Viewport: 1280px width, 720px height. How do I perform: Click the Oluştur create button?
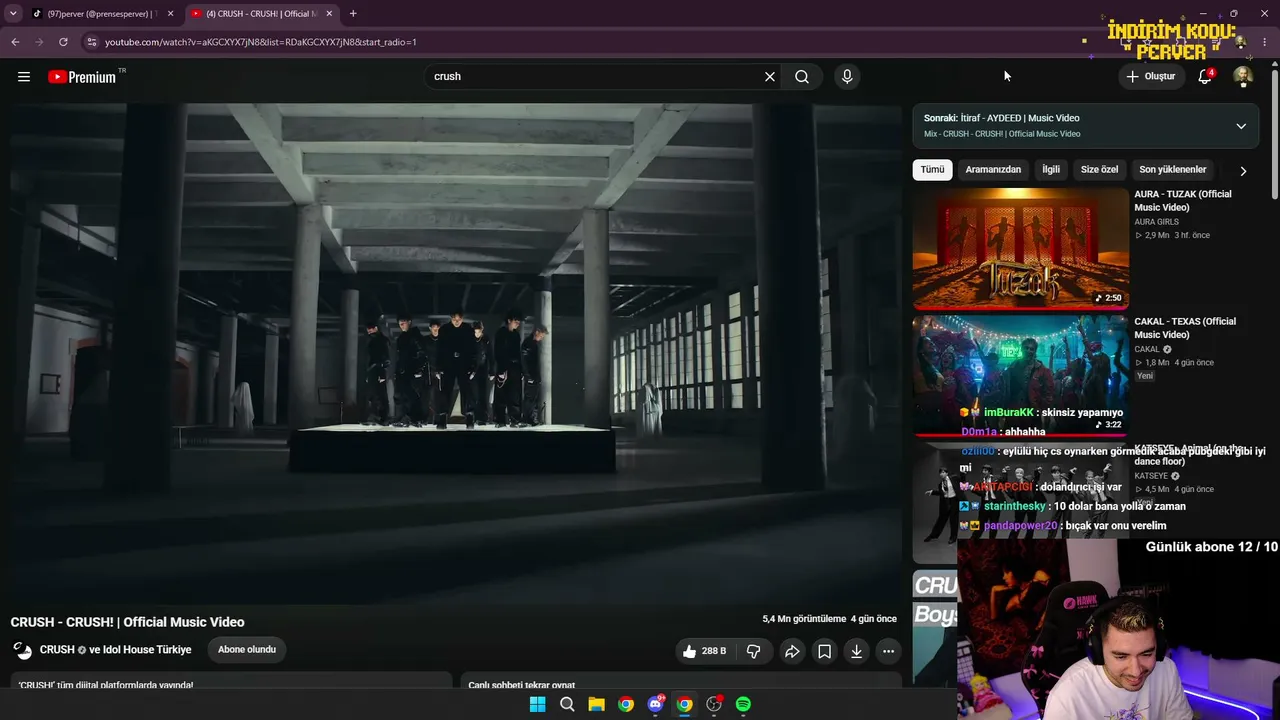tap(1150, 76)
